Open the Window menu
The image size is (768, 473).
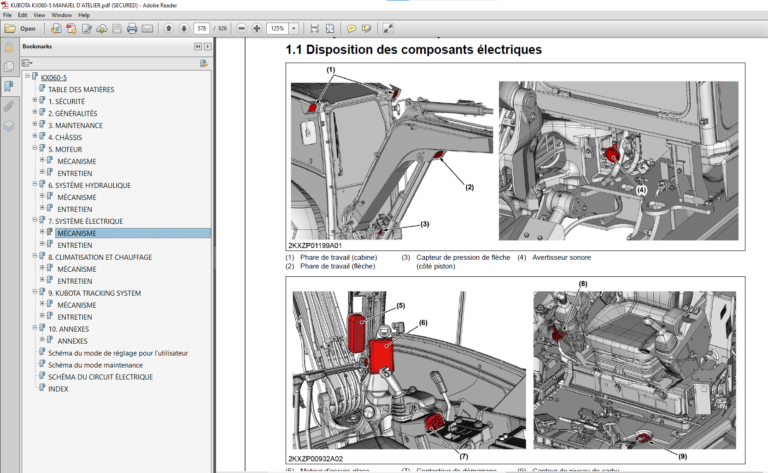click(x=61, y=15)
